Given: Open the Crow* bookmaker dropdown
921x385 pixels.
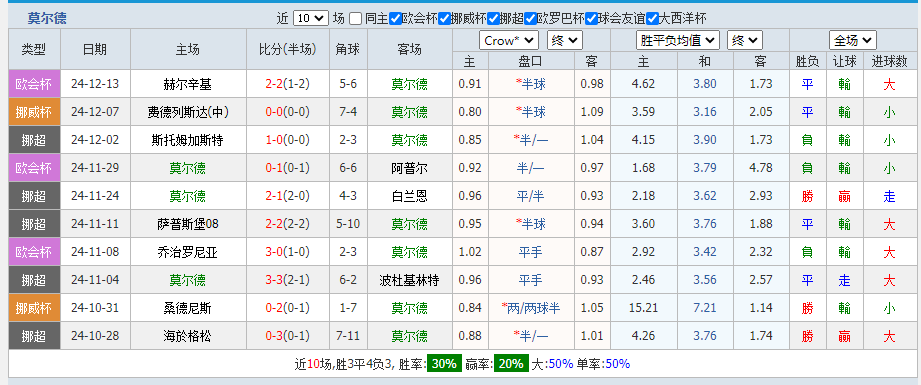Looking at the screenshot, I should pyautogui.click(x=509, y=41).
